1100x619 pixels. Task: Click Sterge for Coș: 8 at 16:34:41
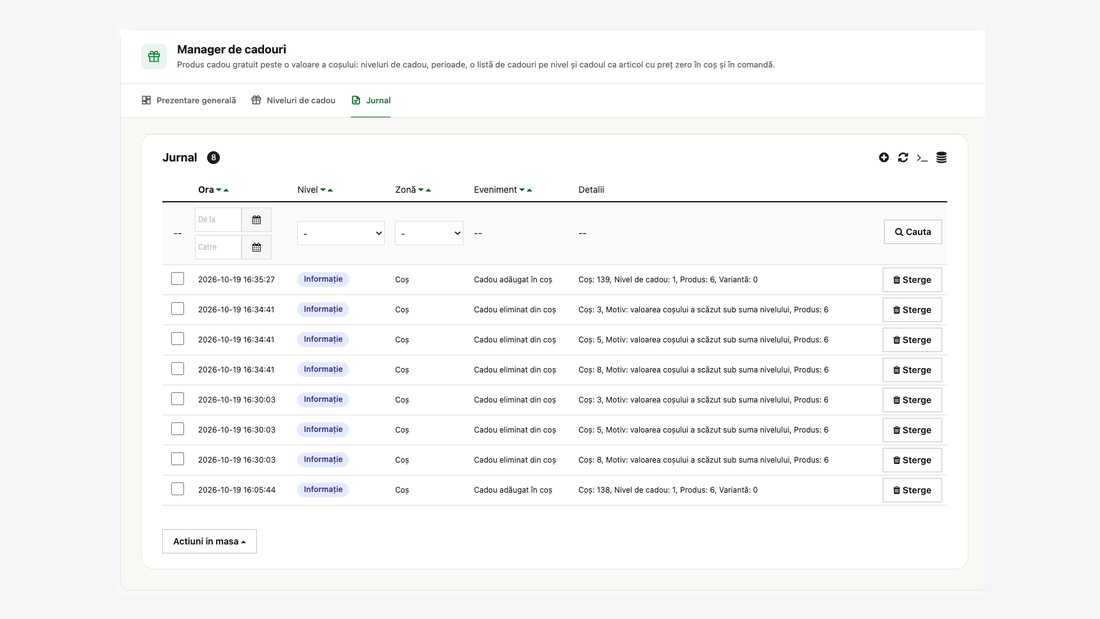[x=912, y=370]
